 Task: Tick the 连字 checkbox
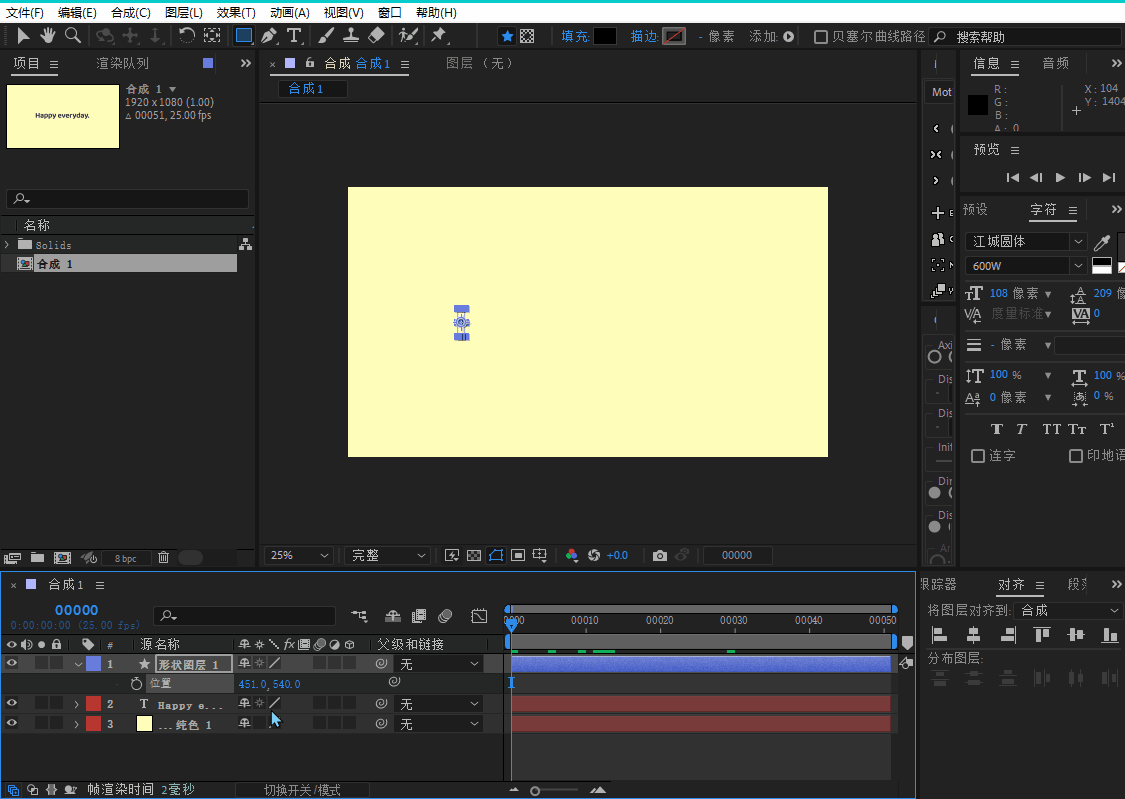[x=978, y=456]
